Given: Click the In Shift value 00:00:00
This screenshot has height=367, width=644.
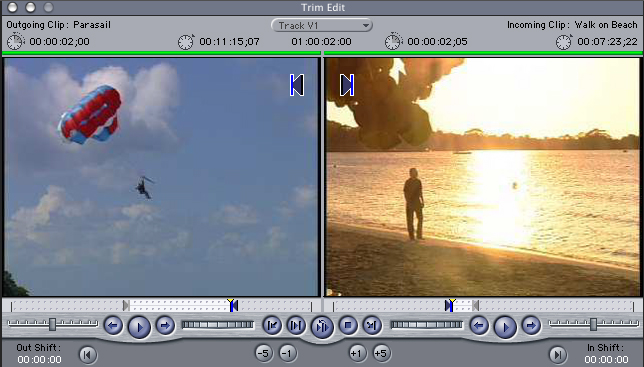Looking at the screenshot, I should point(607,360).
